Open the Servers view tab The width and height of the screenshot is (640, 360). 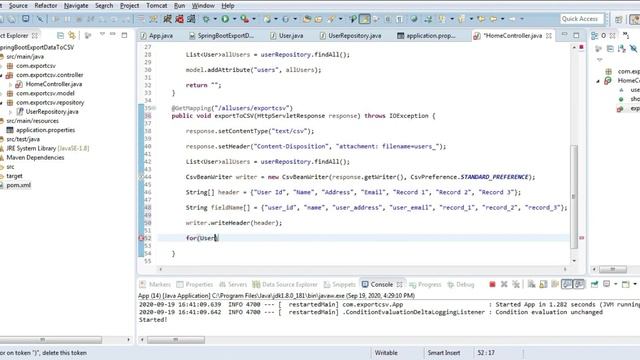(x=233, y=284)
